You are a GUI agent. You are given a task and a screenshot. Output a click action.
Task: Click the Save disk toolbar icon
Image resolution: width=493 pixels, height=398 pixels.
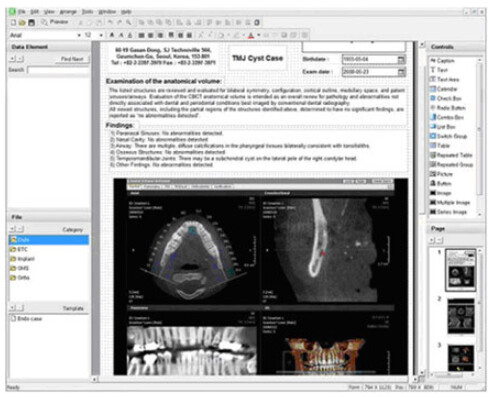[31, 23]
